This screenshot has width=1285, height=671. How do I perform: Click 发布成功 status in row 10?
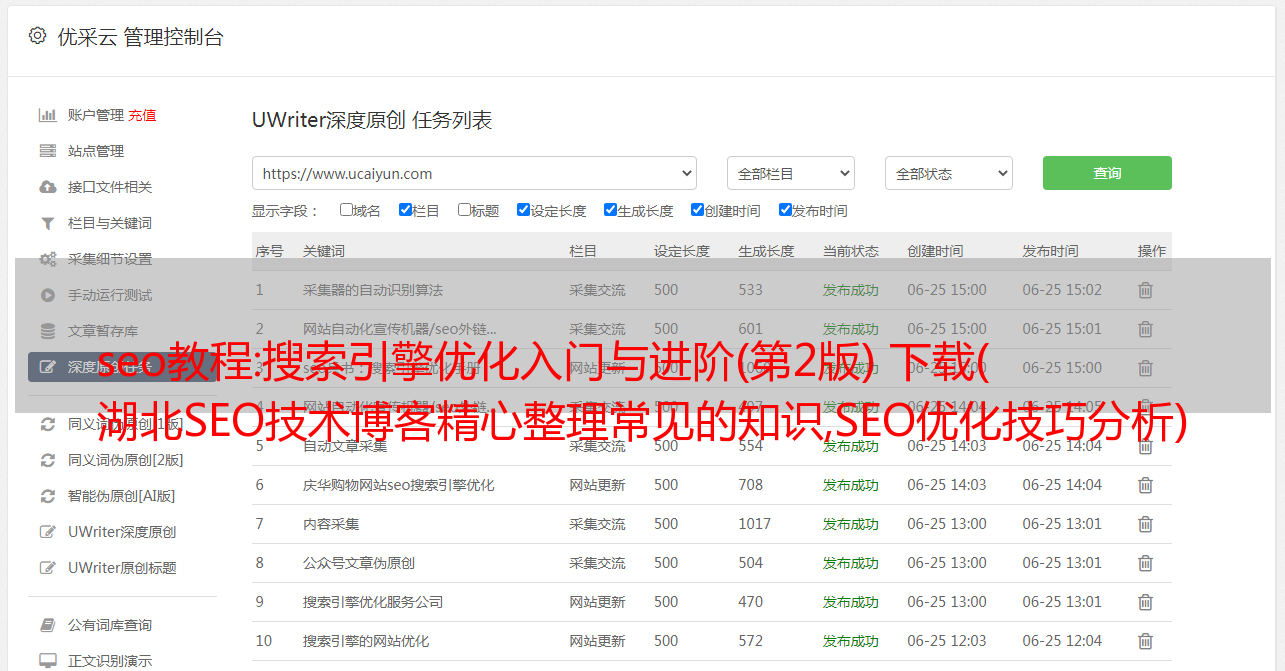coord(851,641)
